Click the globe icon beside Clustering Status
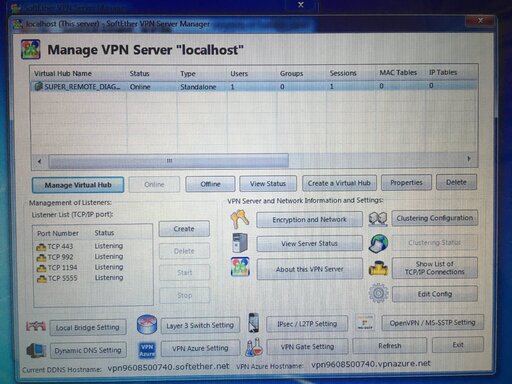Image resolution: width=512 pixels, height=384 pixels. [378, 243]
